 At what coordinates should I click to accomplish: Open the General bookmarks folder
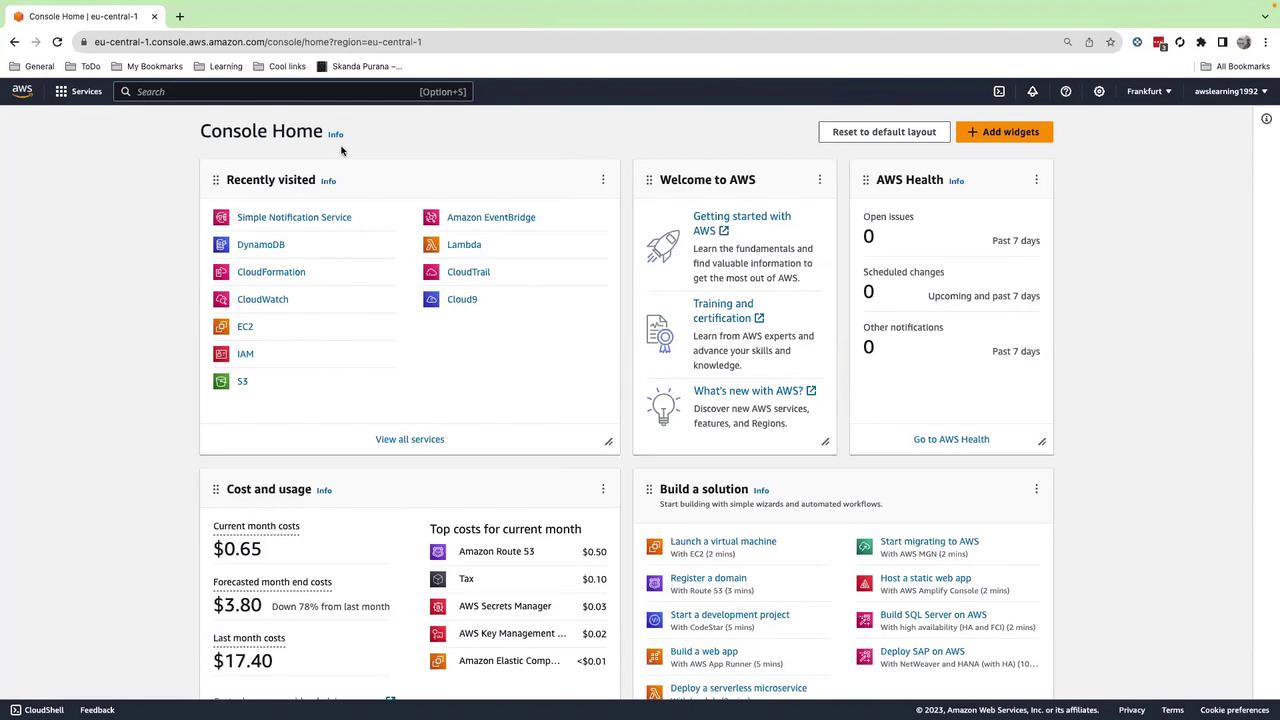31,66
